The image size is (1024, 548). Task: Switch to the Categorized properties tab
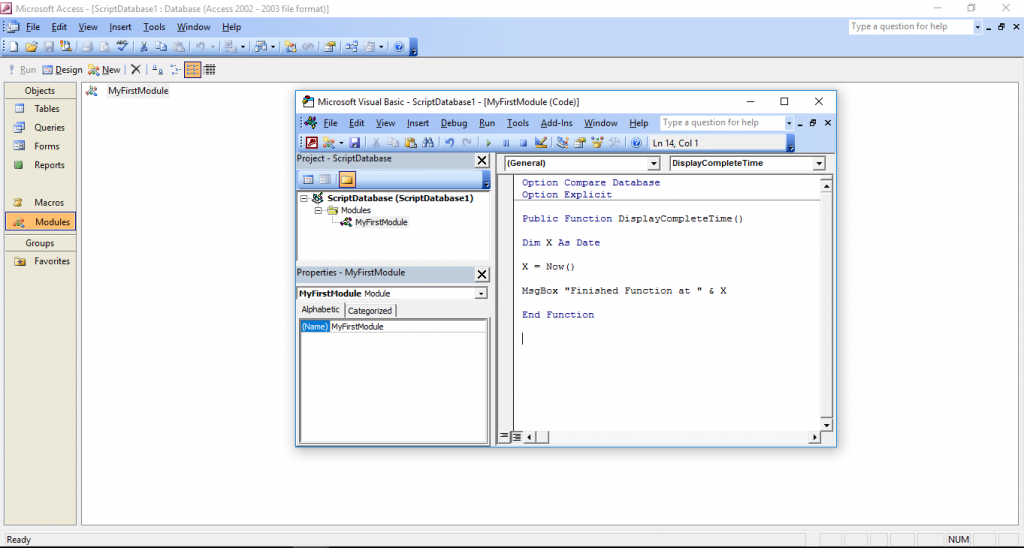click(x=370, y=311)
